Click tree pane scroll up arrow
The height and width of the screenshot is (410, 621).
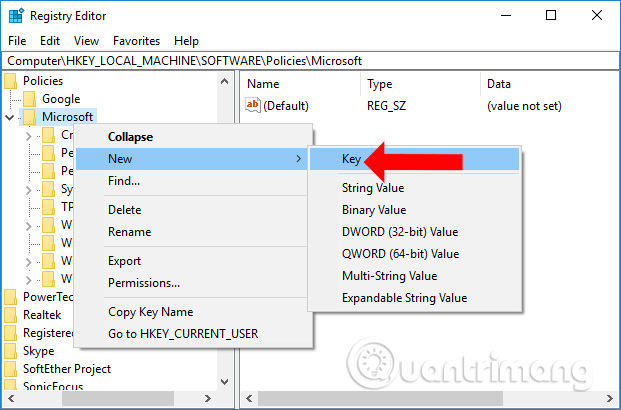point(225,82)
